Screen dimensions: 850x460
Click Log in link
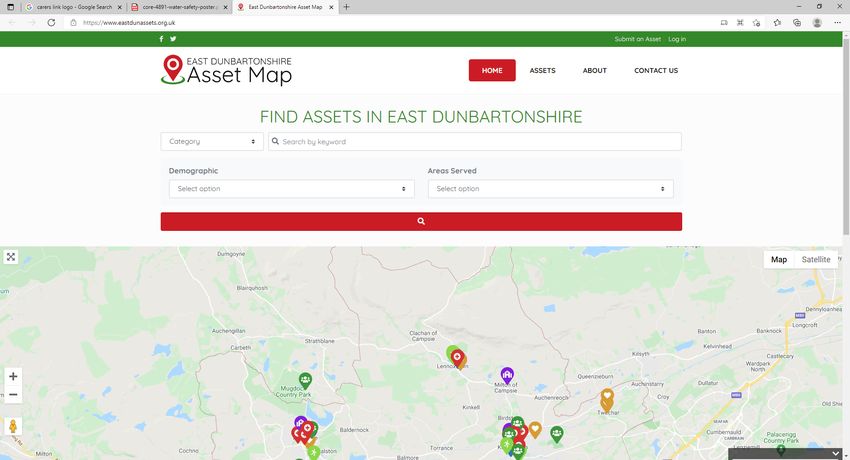coord(677,39)
